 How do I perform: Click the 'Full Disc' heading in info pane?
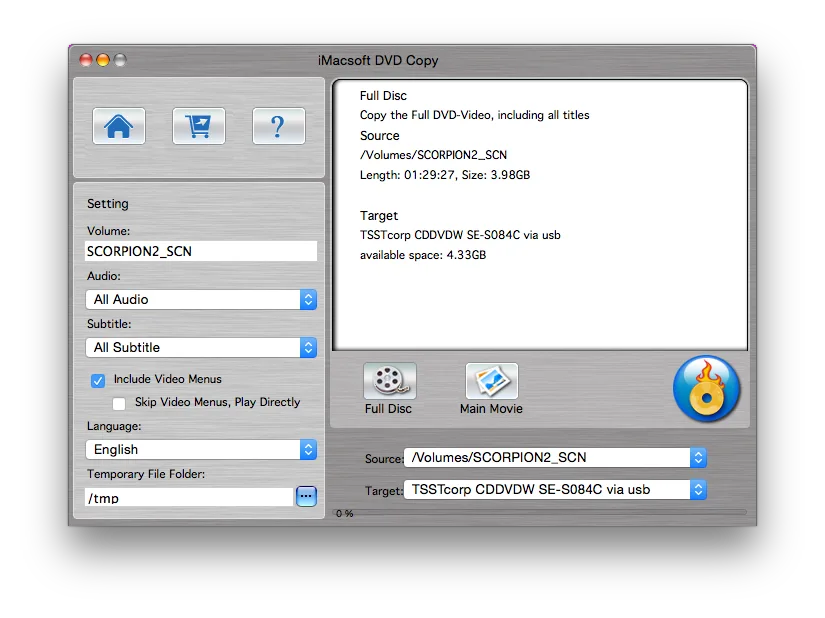(x=383, y=96)
